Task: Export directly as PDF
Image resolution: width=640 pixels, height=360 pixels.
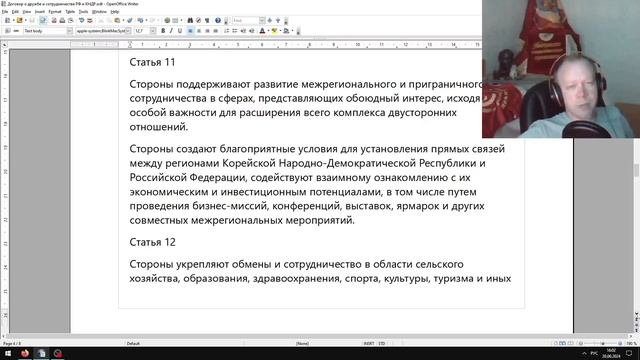Action: [x=54, y=20]
